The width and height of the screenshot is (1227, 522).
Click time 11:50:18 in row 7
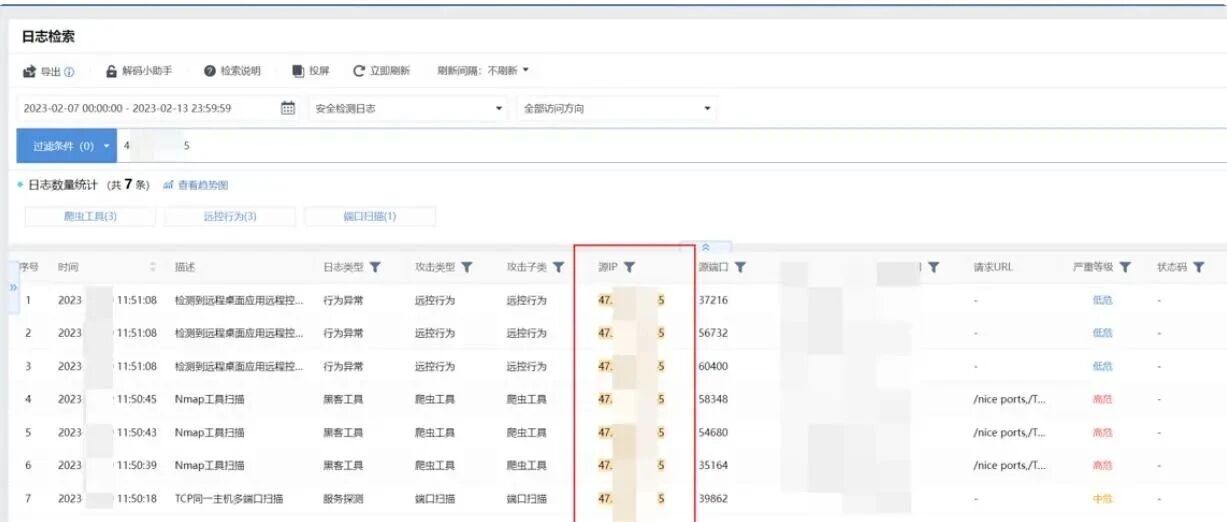137,498
